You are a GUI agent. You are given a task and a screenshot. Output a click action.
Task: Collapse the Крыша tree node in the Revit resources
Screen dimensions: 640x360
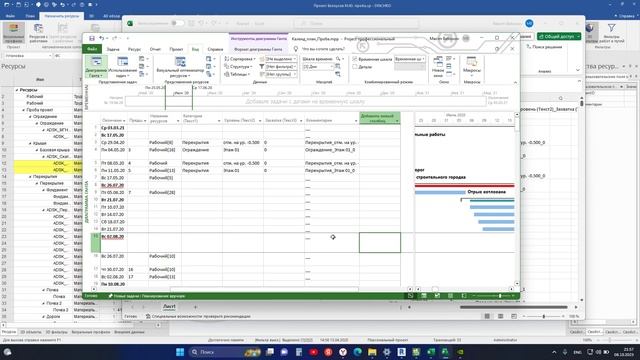click(x=30, y=143)
